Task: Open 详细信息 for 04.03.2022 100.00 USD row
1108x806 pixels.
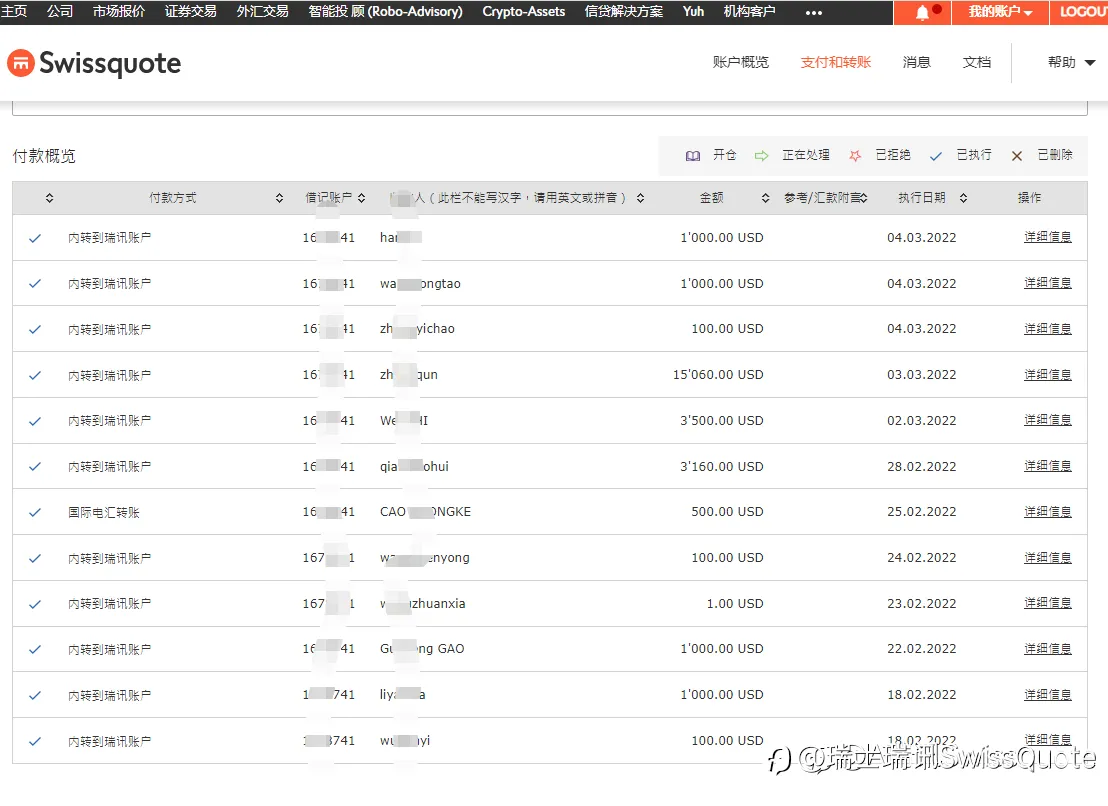Action: pos(1047,328)
